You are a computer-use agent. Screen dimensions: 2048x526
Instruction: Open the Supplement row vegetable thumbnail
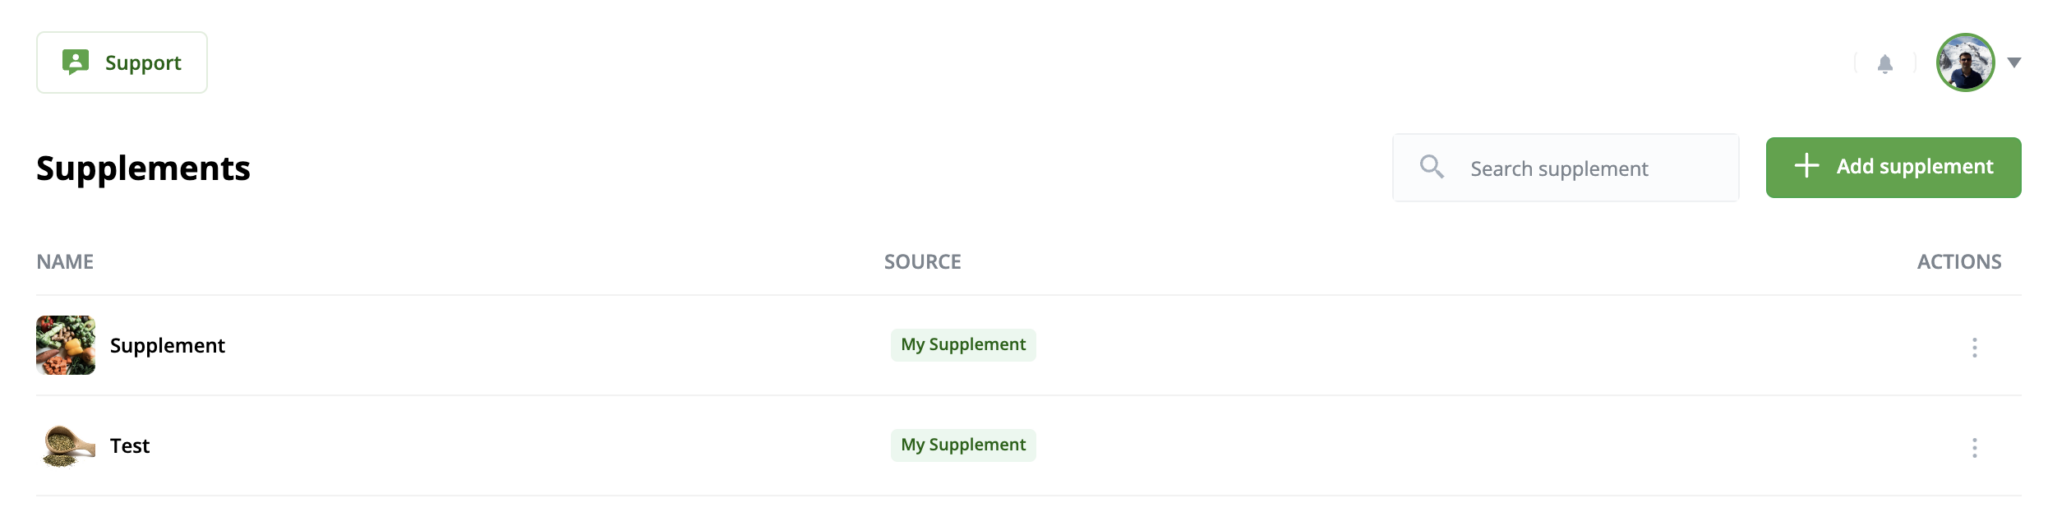[x=66, y=345]
